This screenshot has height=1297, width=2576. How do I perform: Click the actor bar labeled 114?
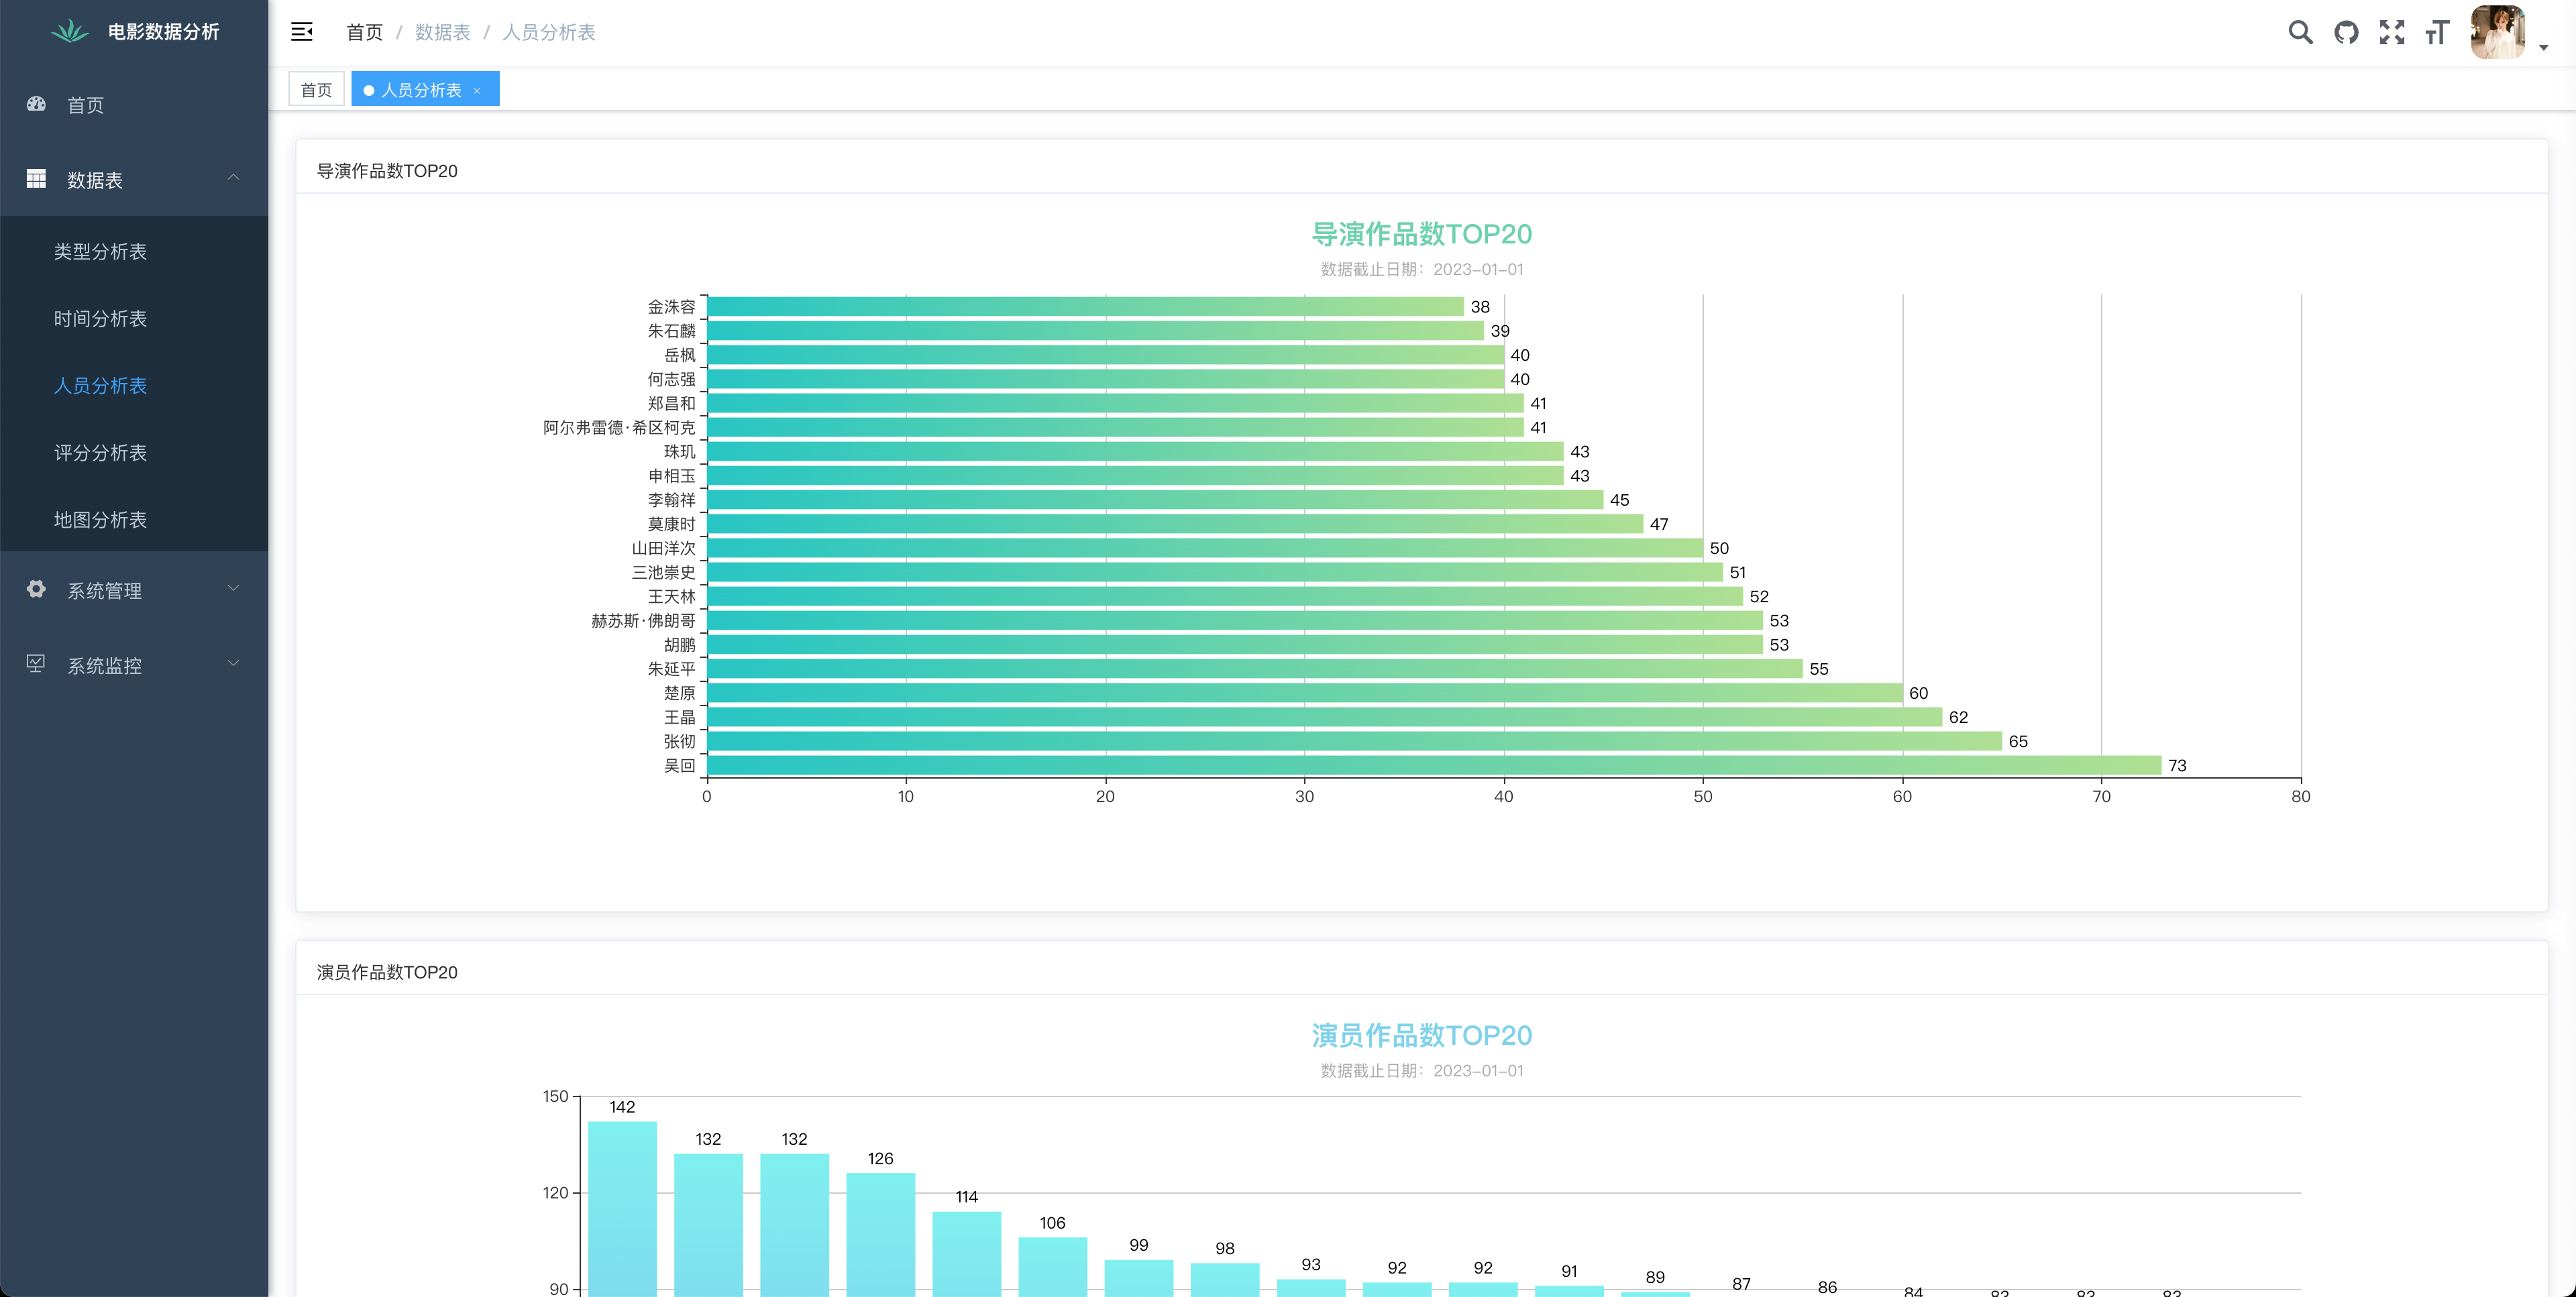point(966,1254)
